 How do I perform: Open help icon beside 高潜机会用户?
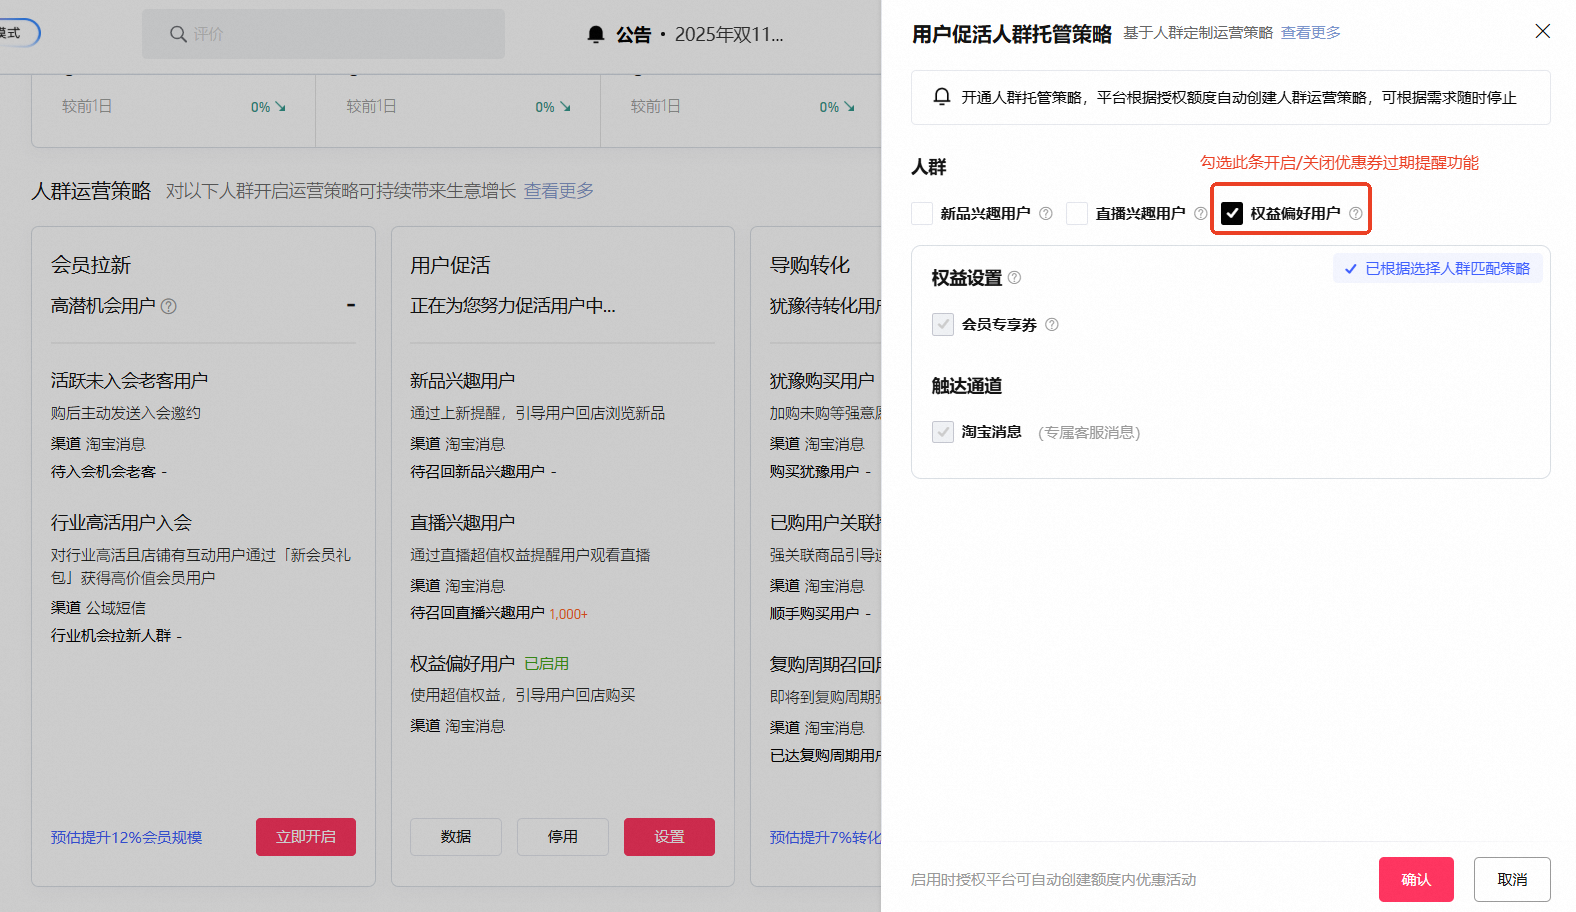coord(168,306)
